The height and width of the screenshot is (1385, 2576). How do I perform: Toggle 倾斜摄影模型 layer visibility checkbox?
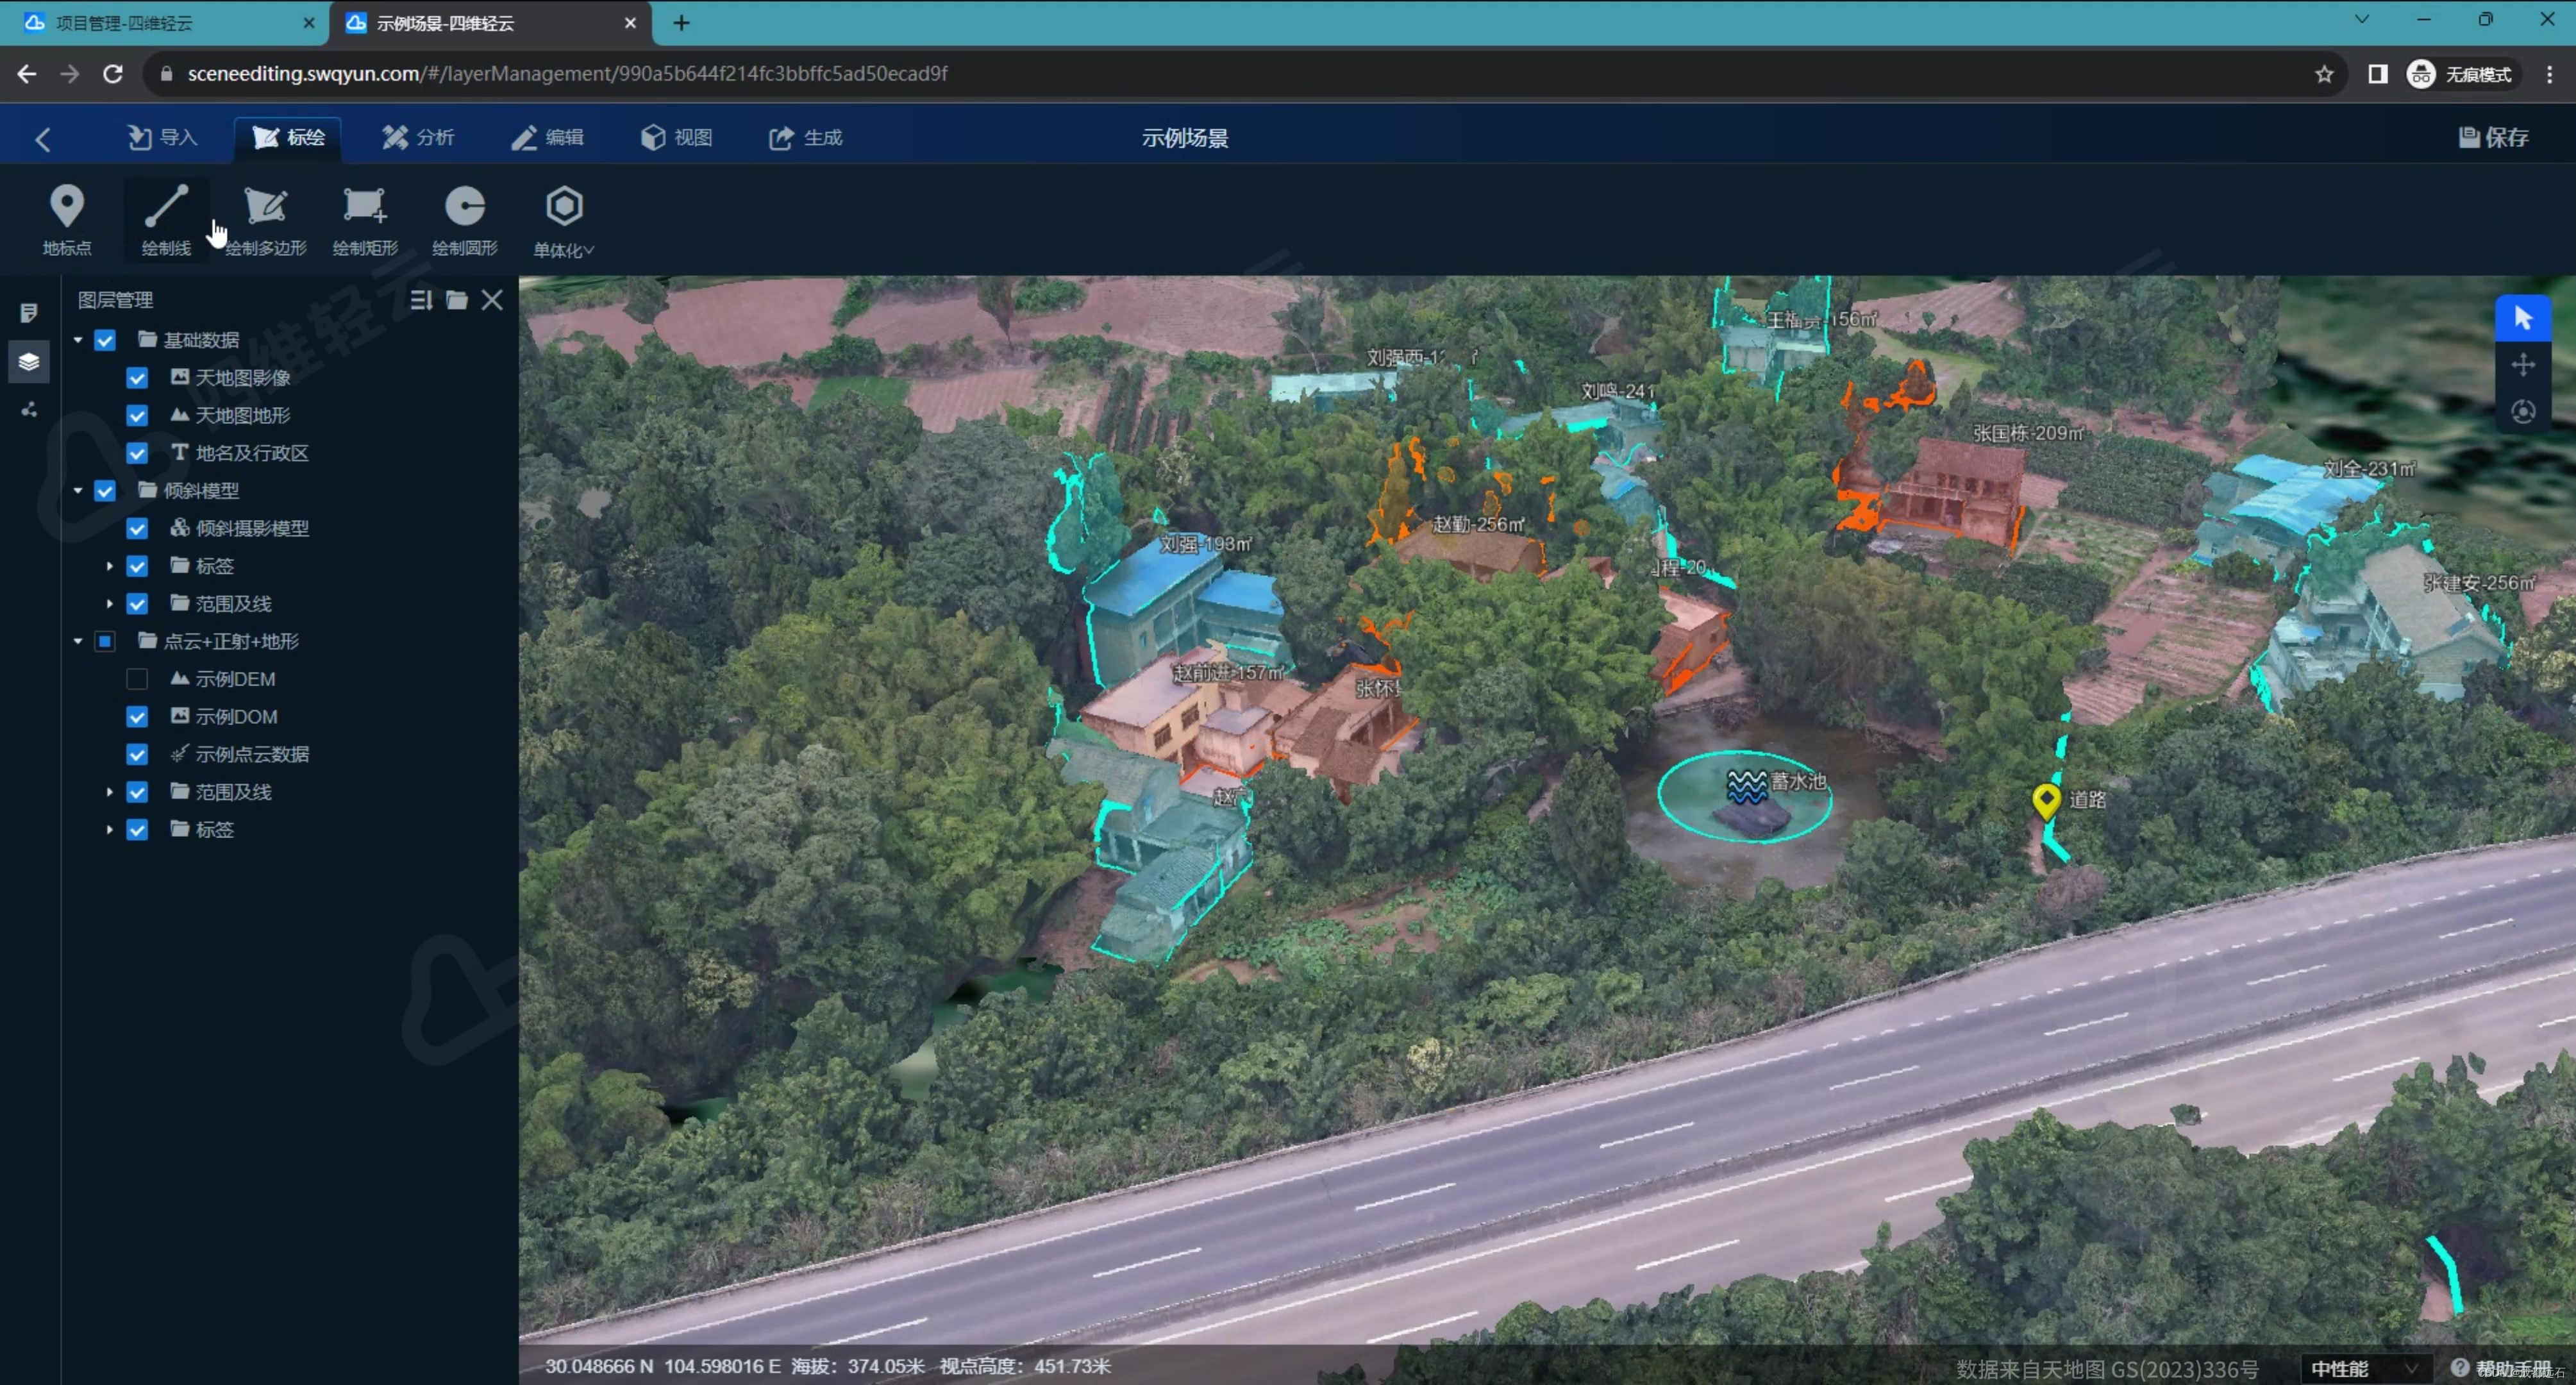(x=137, y=528)
